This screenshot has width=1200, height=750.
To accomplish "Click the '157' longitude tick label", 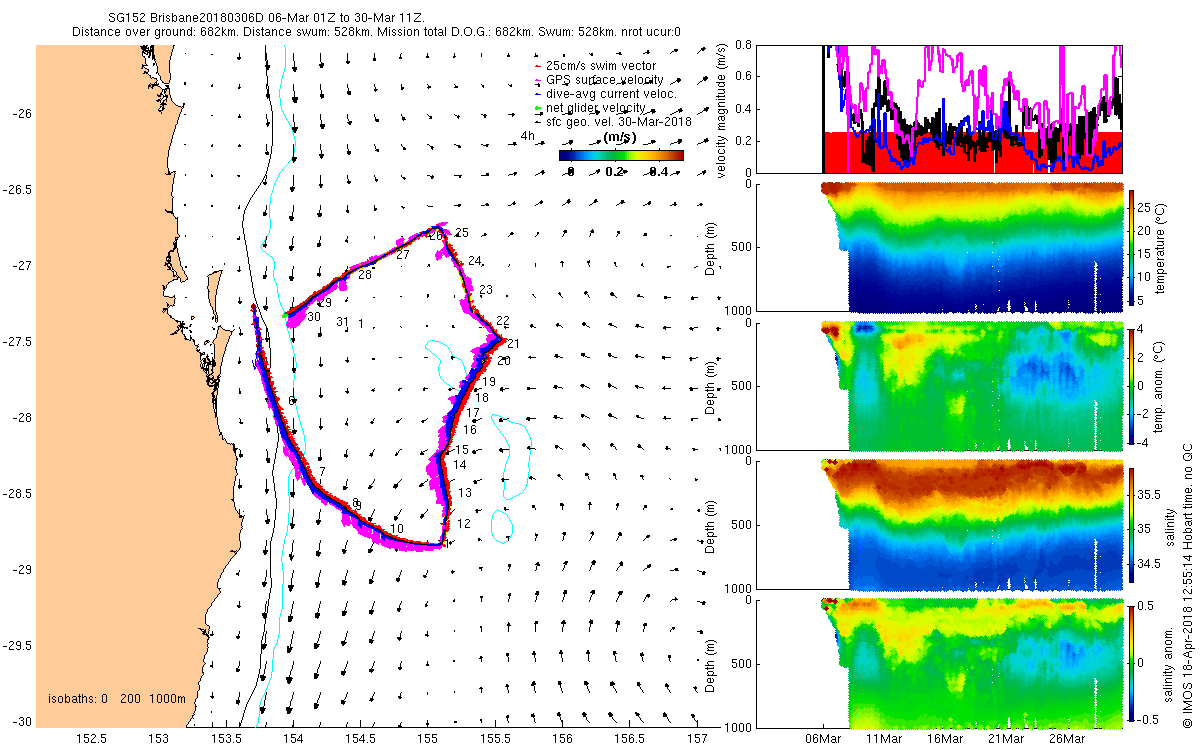I will tap(698, 739).
